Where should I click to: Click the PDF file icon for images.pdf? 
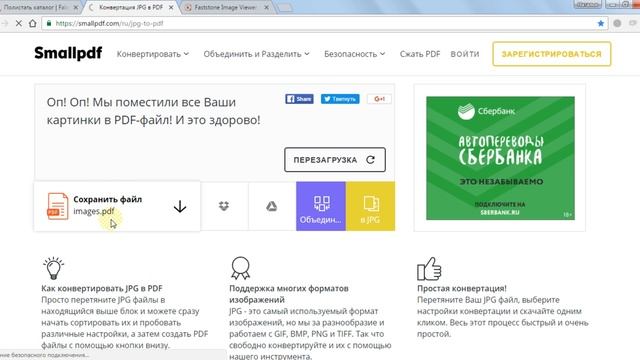pyautogui.click(x=58, y=206)
